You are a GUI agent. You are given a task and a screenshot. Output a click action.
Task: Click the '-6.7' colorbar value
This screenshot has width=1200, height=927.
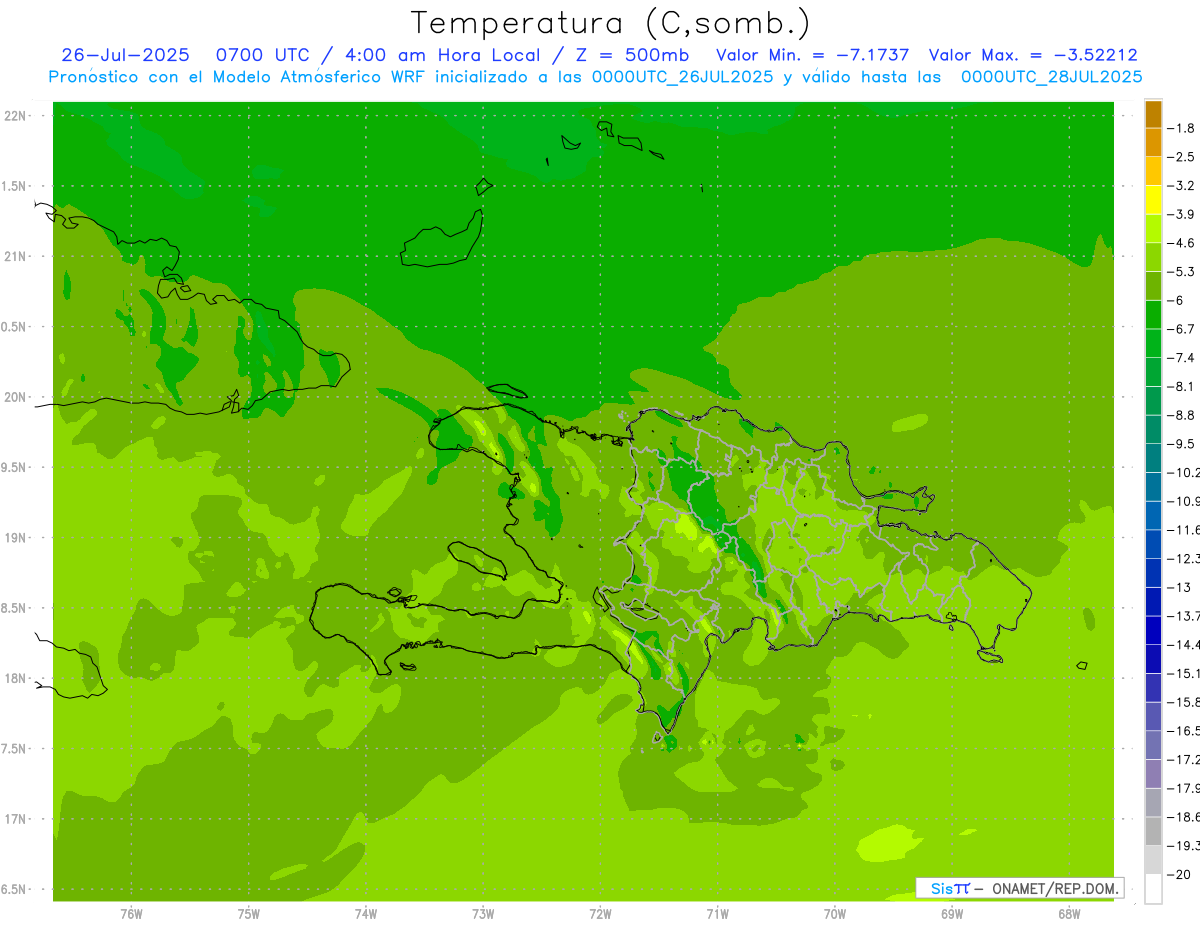tap(1182, 329)
